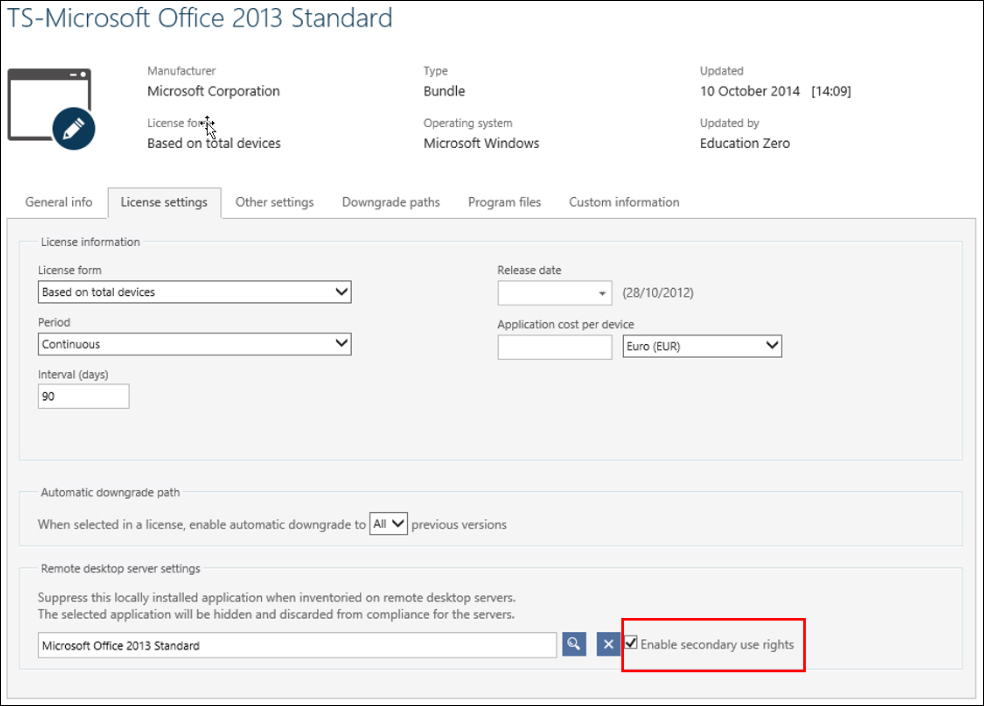This screenshot has height=706, width=984.
Task: Open the All previous versions dropdown
Action: tap(388, 523)
